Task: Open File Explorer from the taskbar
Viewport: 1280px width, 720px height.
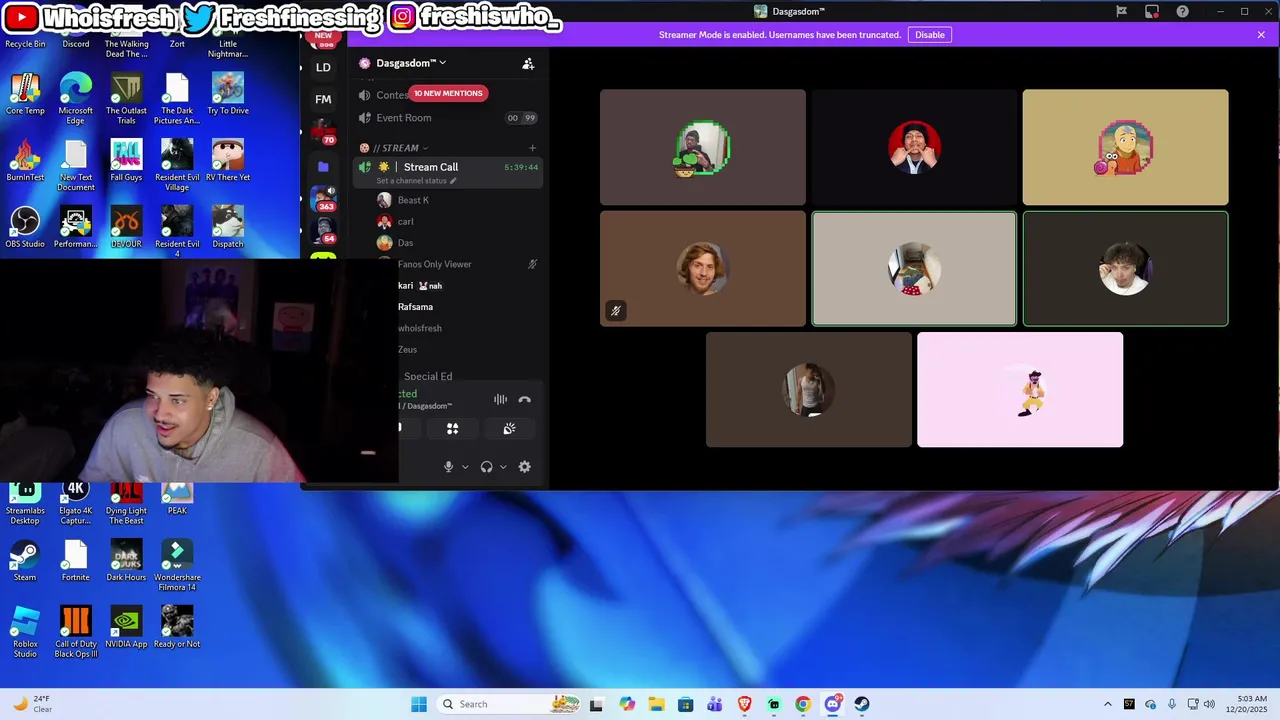Action: (656, 704)
